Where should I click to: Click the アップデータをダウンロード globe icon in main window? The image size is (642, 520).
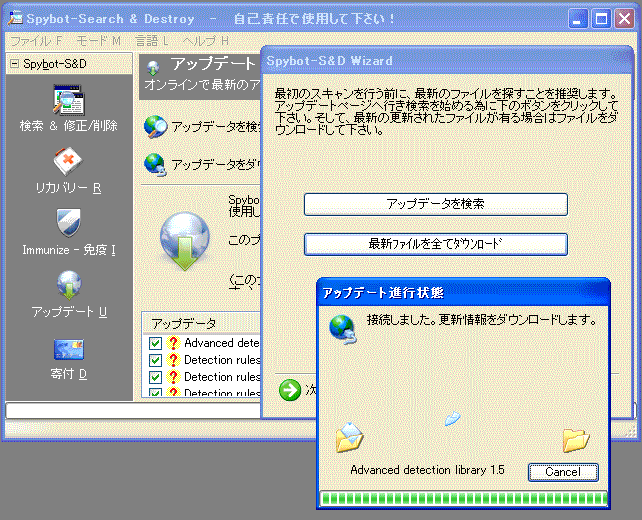155,165
